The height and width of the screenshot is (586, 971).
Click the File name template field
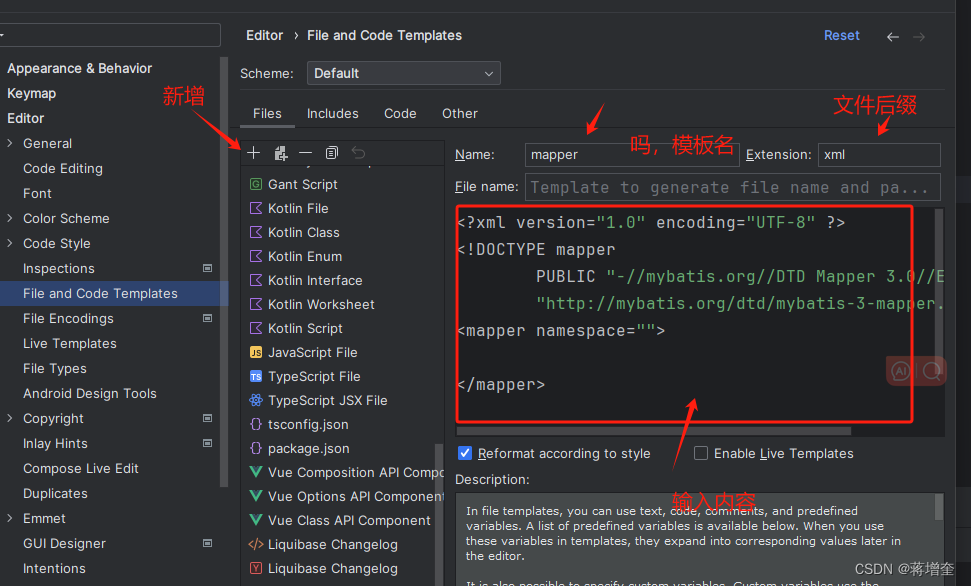coord(733,187)
